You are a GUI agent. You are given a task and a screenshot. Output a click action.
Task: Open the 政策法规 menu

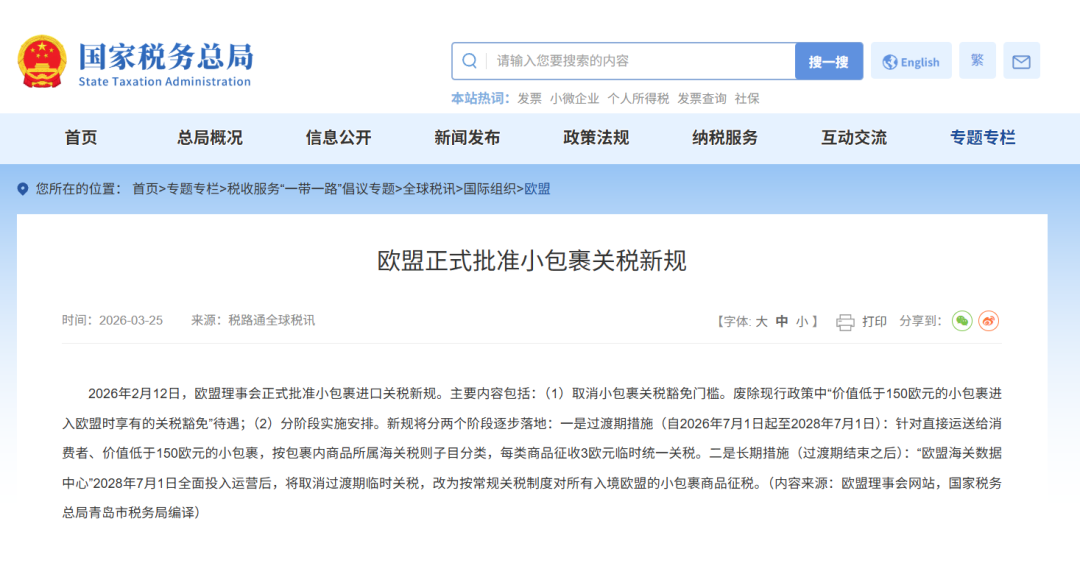point(596,138)
